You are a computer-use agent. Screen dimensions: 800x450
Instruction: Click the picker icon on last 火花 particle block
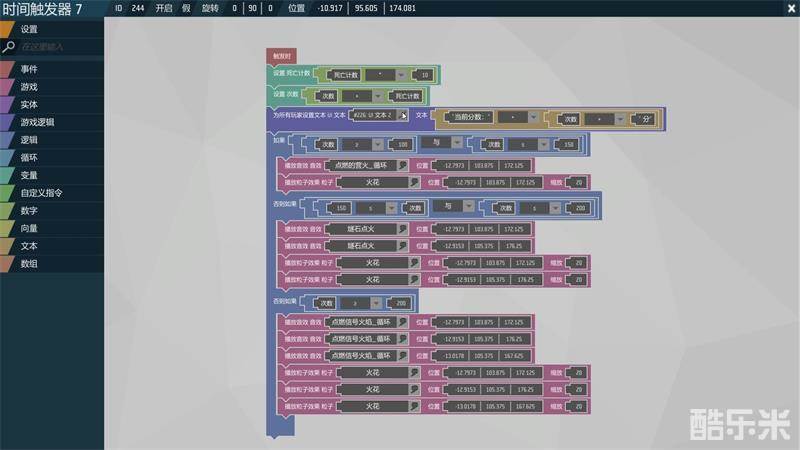click(414, 406)
